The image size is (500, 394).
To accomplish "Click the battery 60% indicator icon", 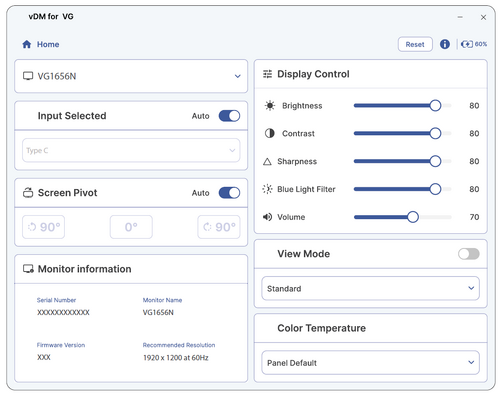I will click(x=467, y=44).
